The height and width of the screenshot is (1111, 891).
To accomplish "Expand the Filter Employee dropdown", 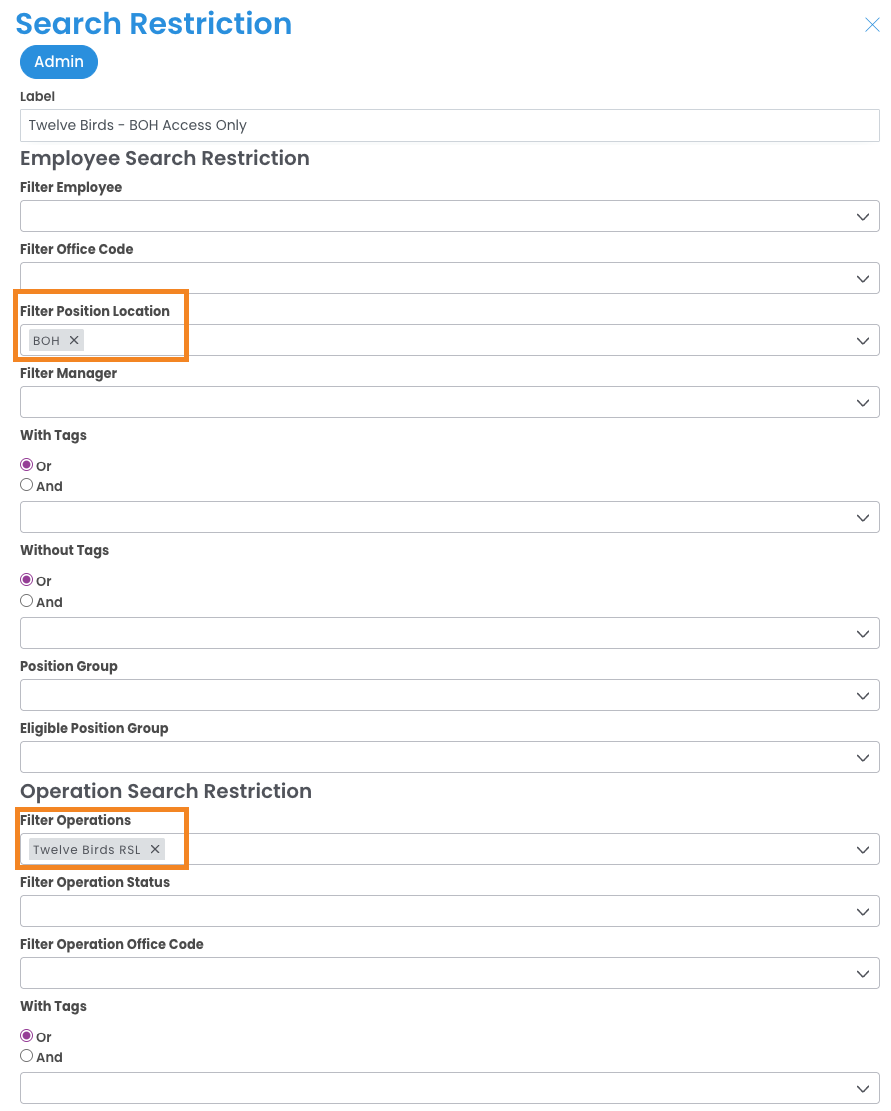I will [862, 216].
